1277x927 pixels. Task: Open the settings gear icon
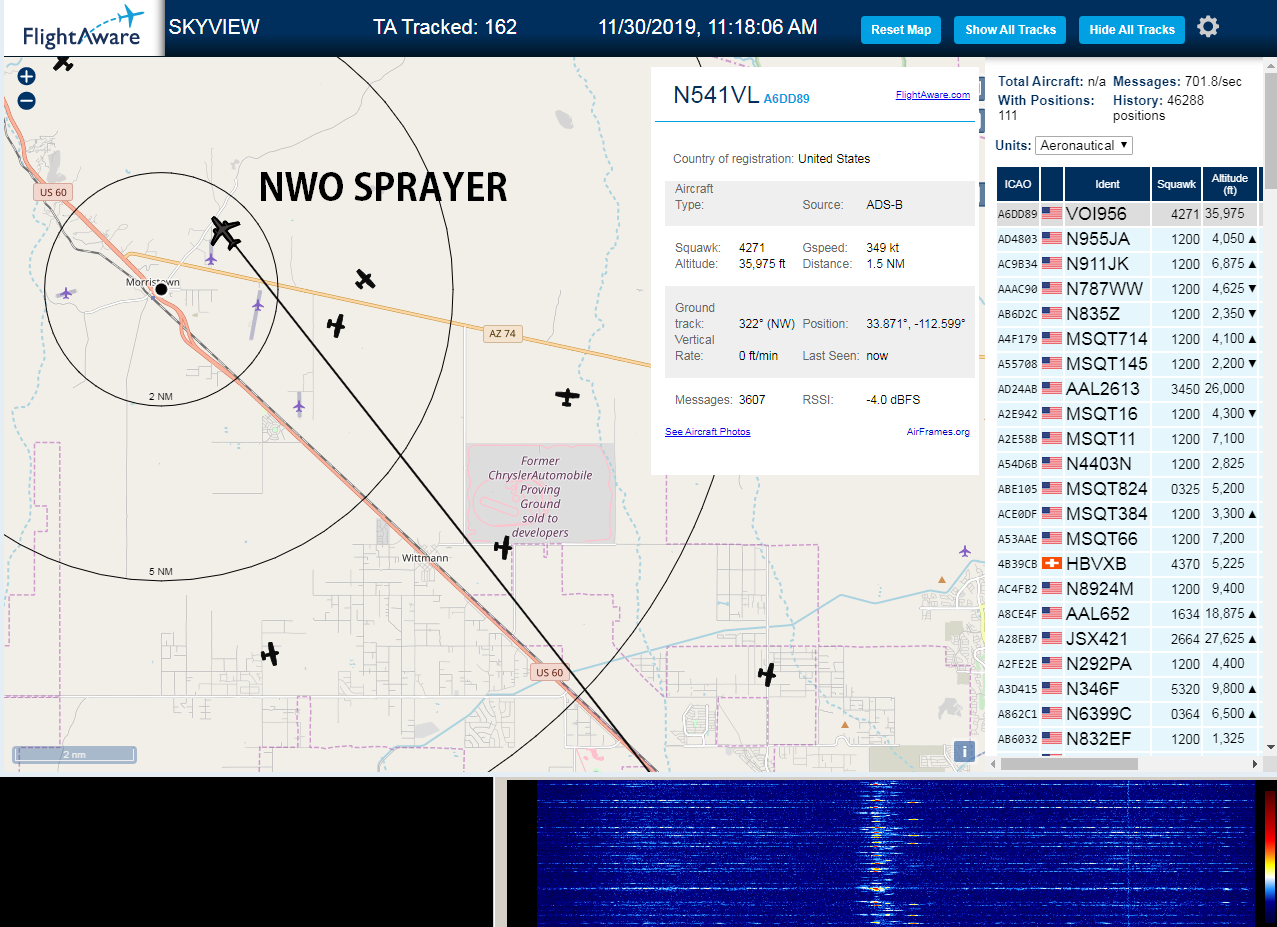click(1208, 27)
